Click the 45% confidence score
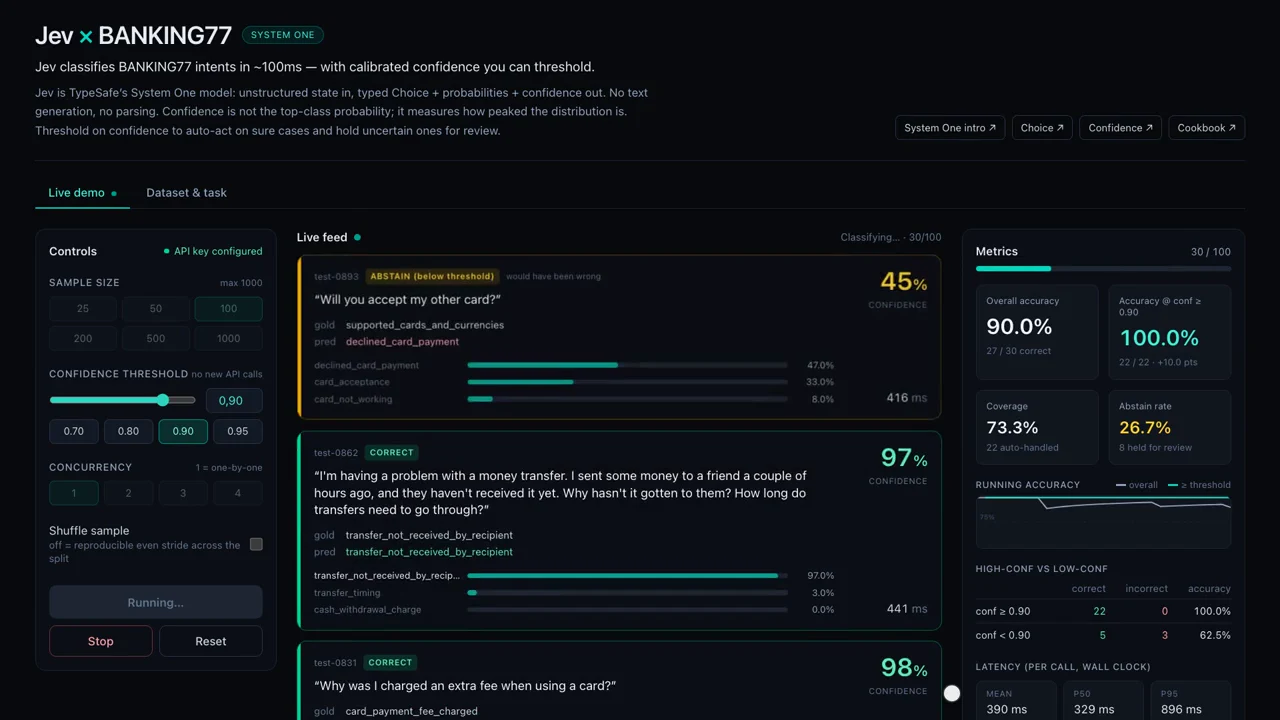Viewport: 1280px width, 720px height. [903, 284]
